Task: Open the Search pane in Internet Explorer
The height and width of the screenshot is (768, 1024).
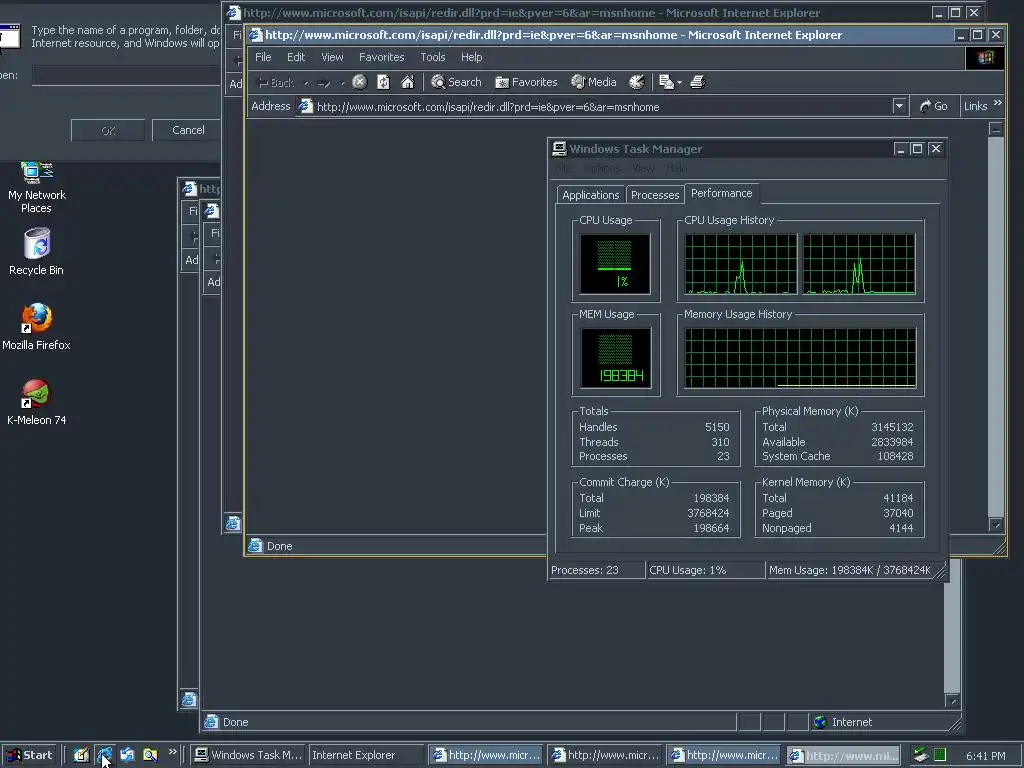Action: [456, 82]
